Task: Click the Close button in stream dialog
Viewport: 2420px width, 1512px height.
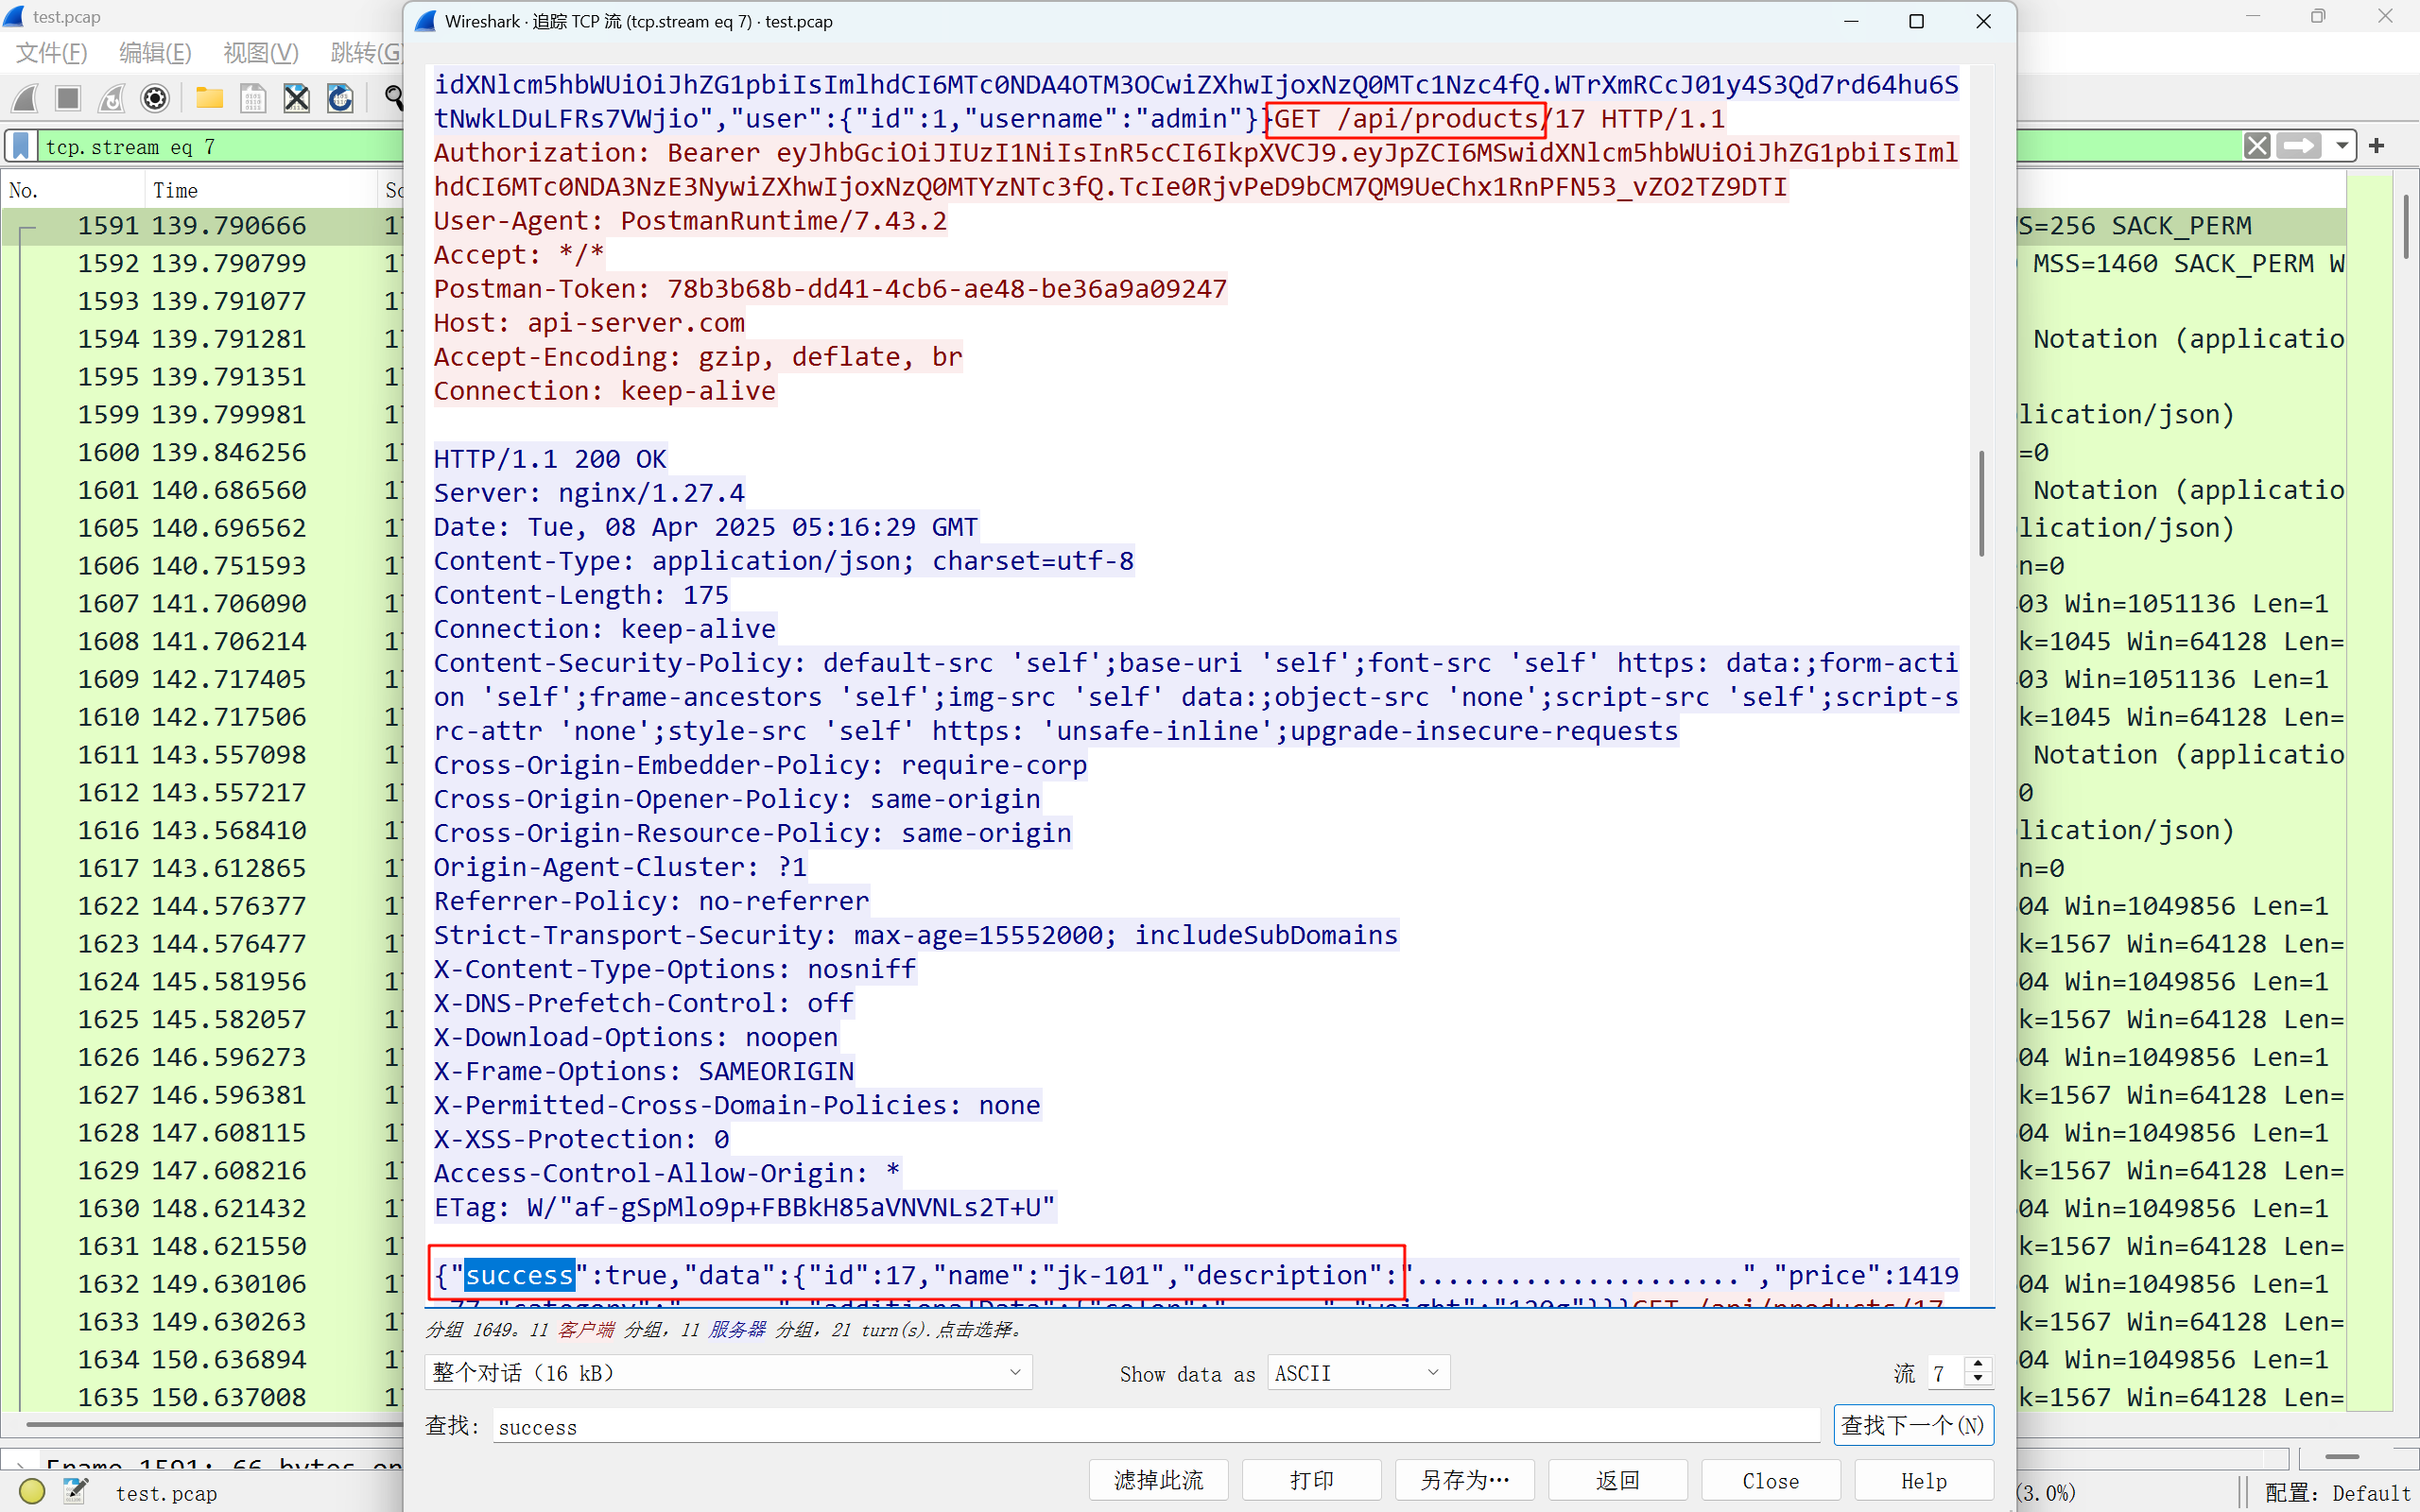Action: pos(1771,1480)
